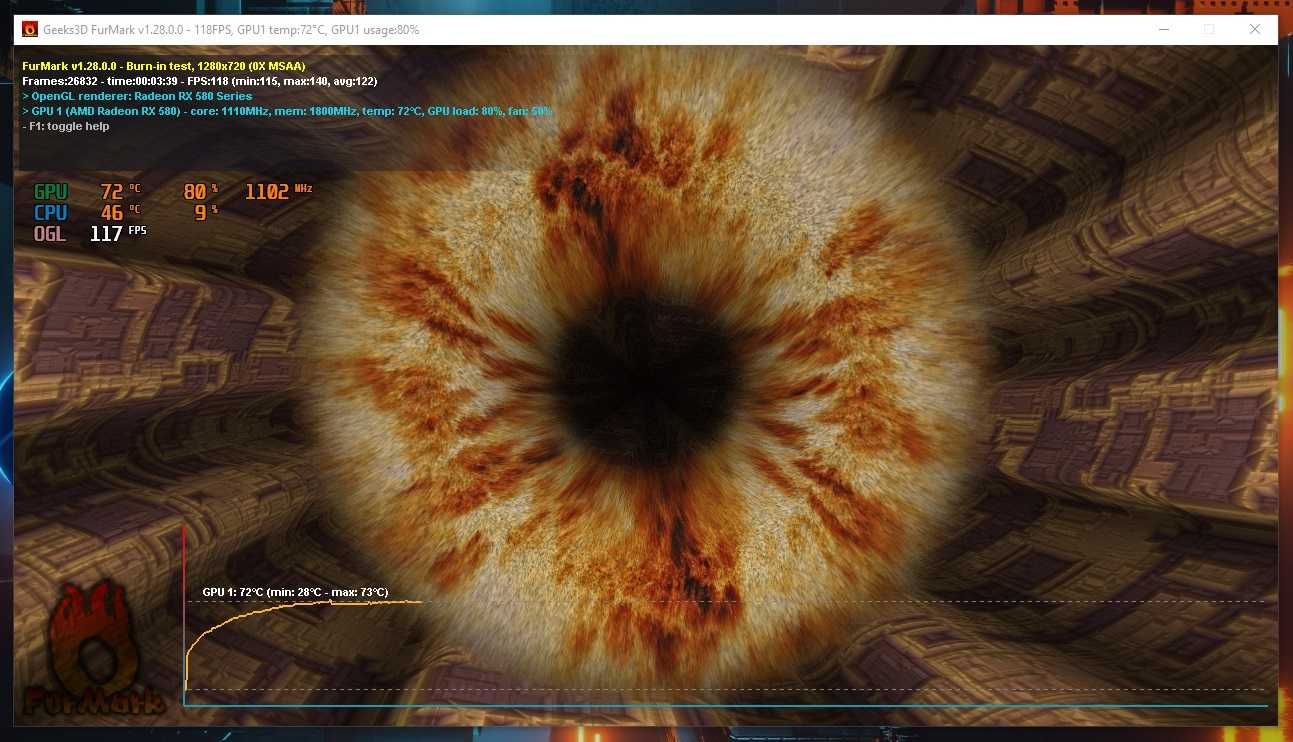Click the green GPU overlay label
Image resolution: width=1293 pixels, height=742 pixels.
click(51, 192)
